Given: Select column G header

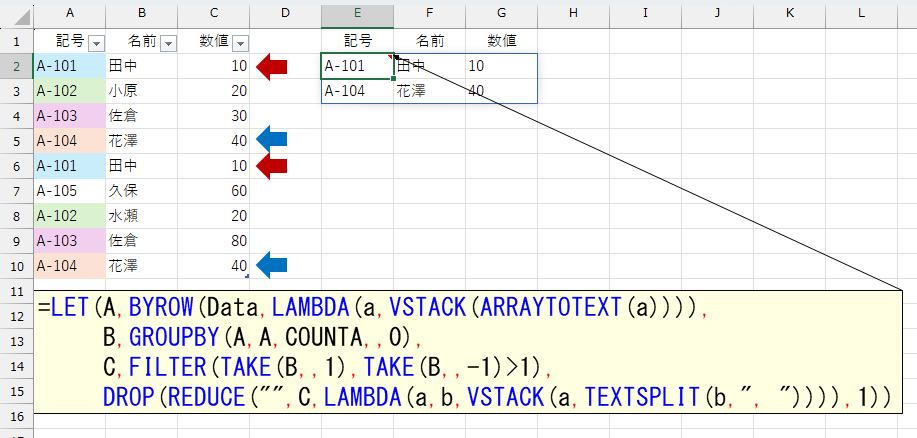Looking at the screenshot, I should coord(501,16).
